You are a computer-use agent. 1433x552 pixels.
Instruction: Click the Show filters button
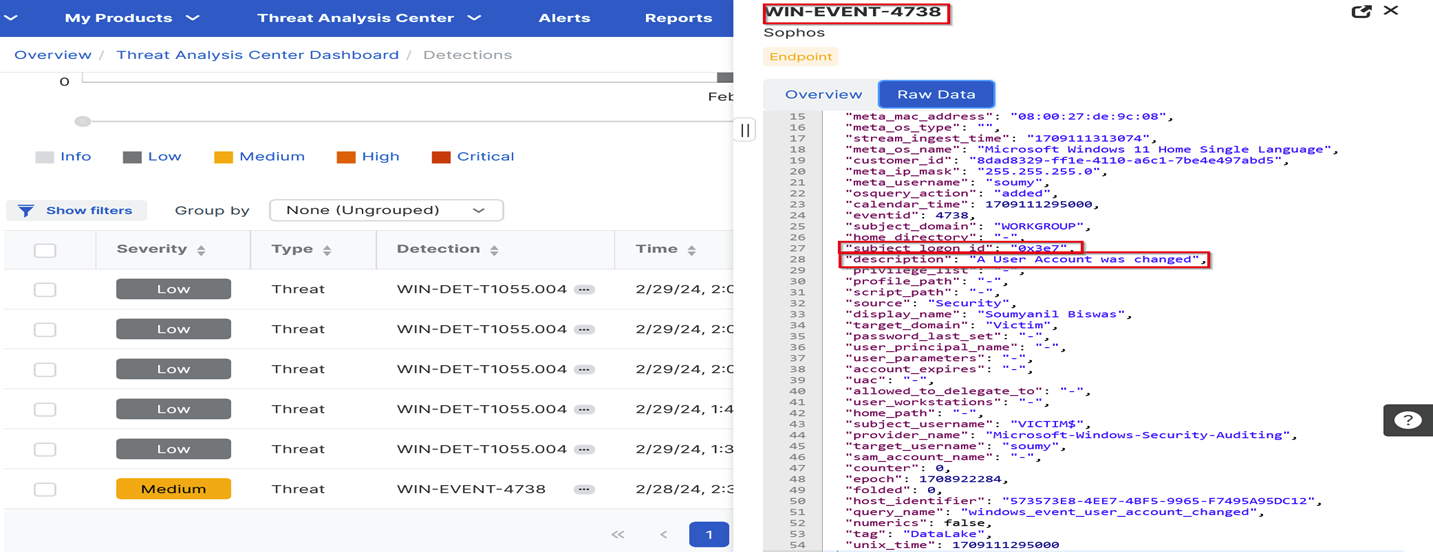pyautogui.click(x=76, y=211)
